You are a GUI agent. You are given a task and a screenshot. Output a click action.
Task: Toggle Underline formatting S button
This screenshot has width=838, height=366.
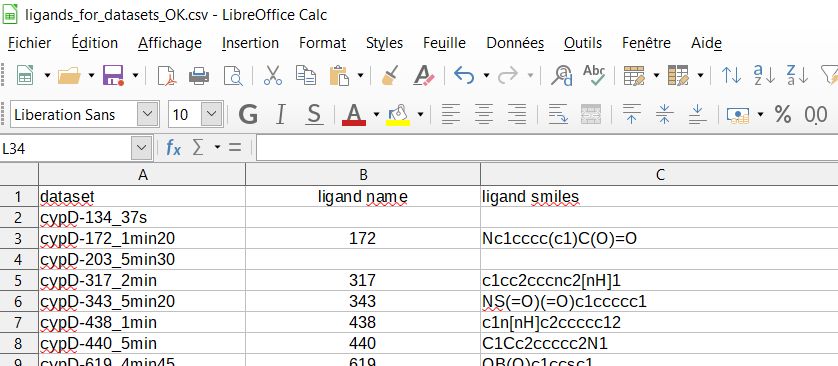tap(314, 114)
